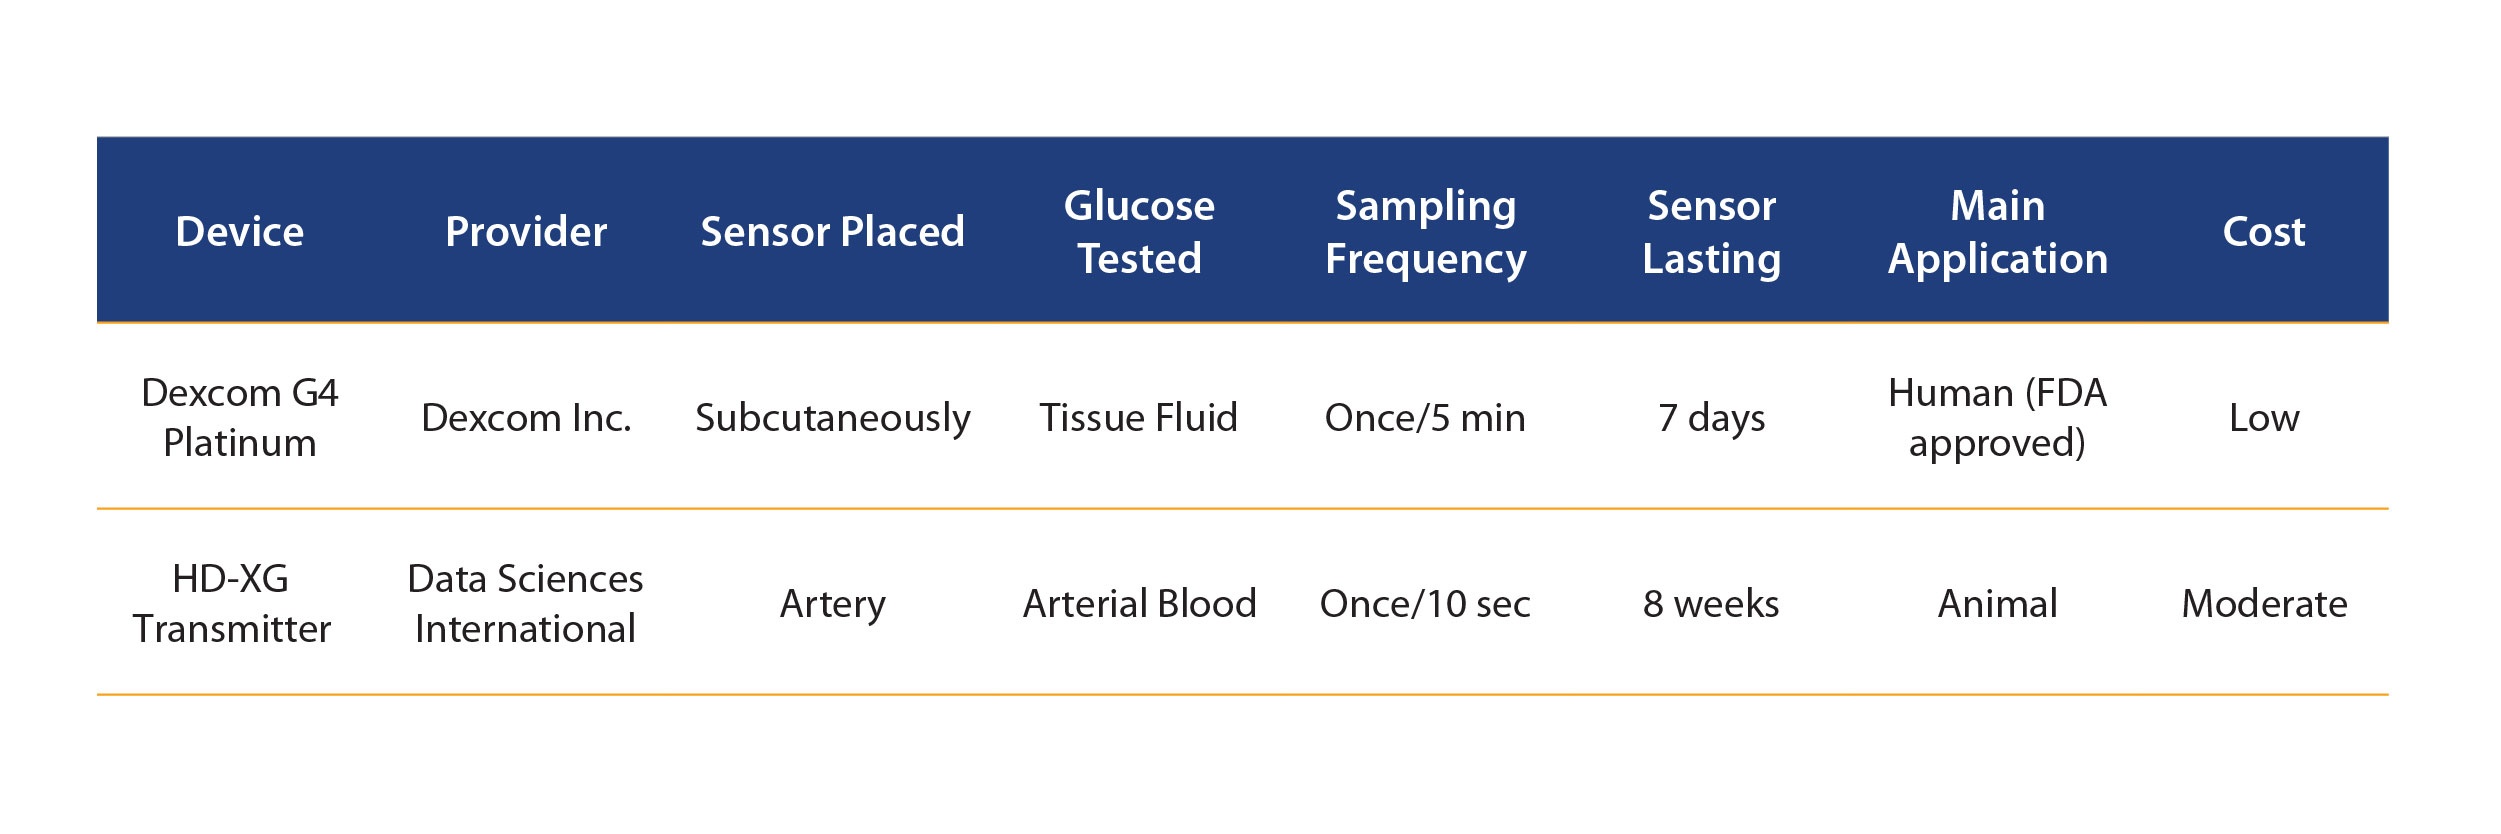Select the Dexcom Inc. provider cell

click(x=526, y=417)
